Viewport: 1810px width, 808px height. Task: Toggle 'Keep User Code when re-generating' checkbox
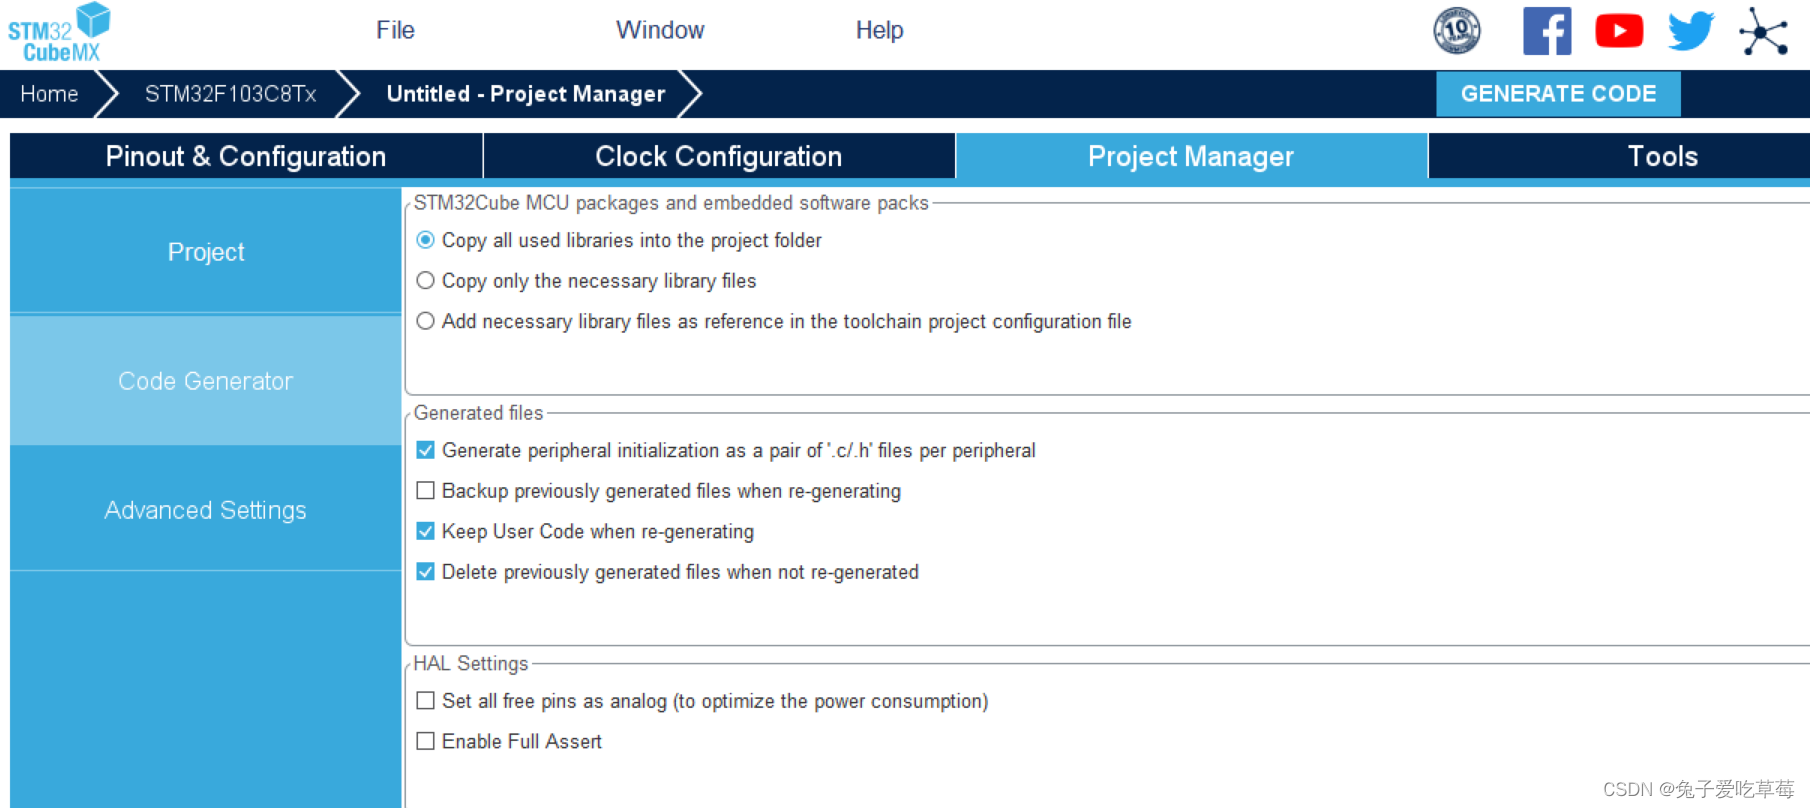(426, 531)
